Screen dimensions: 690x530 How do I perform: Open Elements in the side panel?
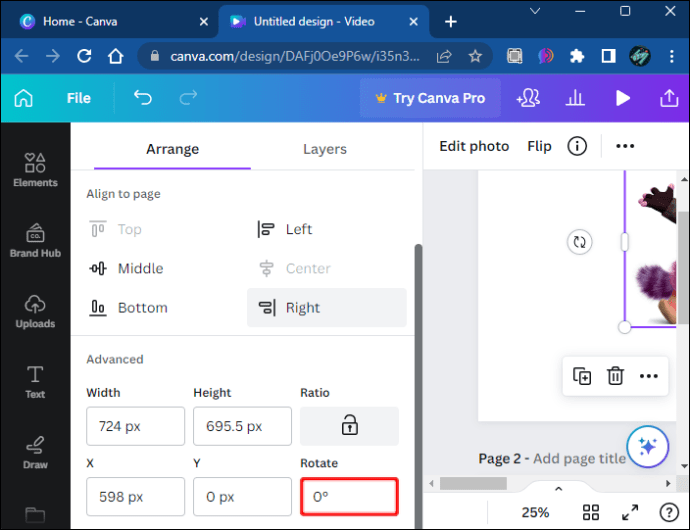(35, 170)
